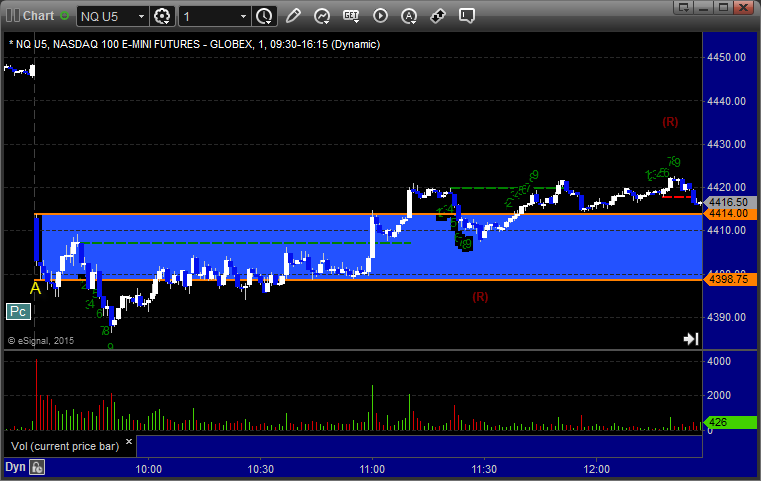The height and width of the screenshot is (481, 761).
Task: Click the 12:00 time axis label
Action: 596,469
